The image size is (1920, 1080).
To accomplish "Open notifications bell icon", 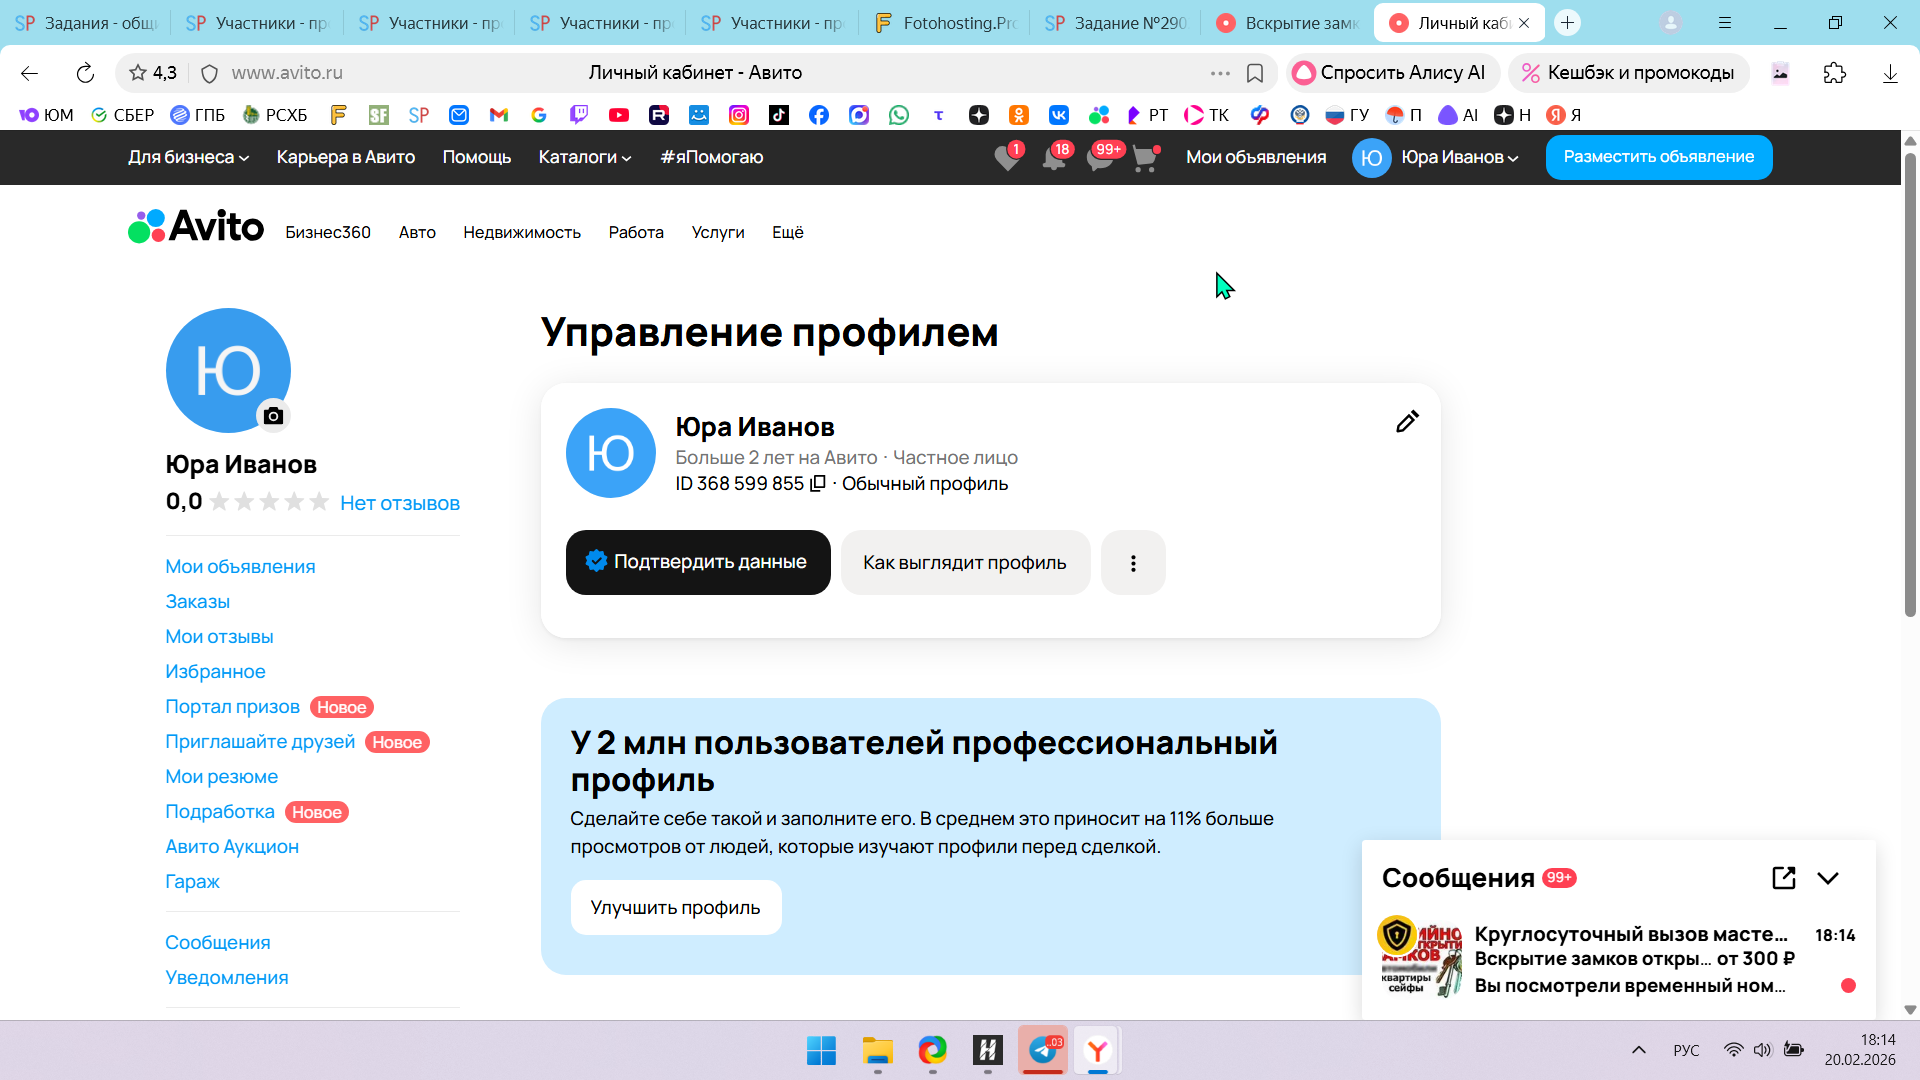I will point(1053,158).
